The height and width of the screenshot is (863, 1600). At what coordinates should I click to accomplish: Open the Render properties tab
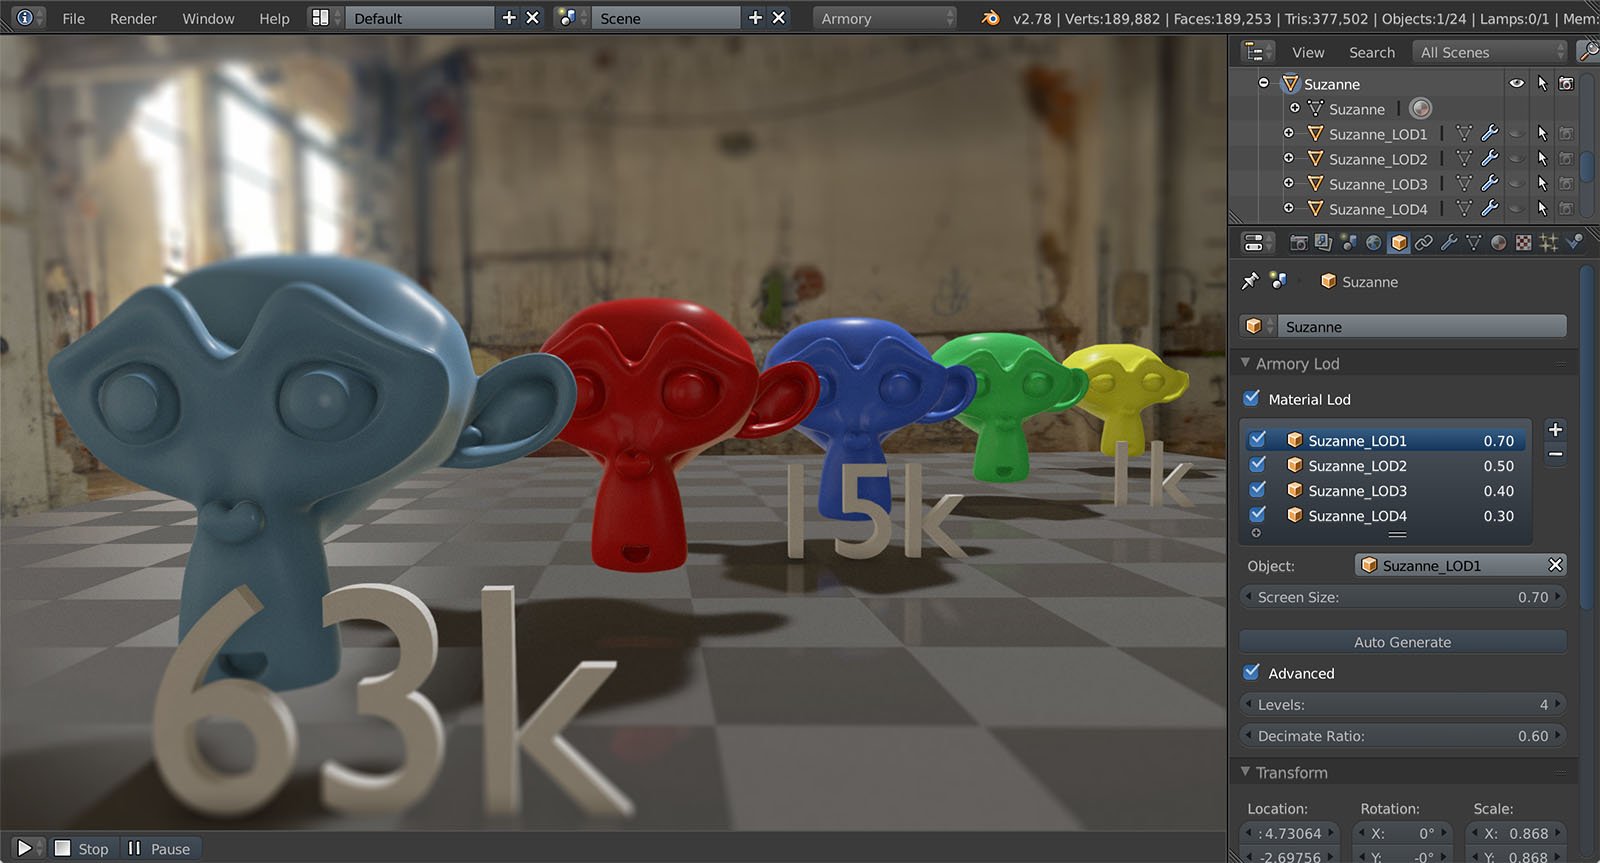pos(1298,242)
